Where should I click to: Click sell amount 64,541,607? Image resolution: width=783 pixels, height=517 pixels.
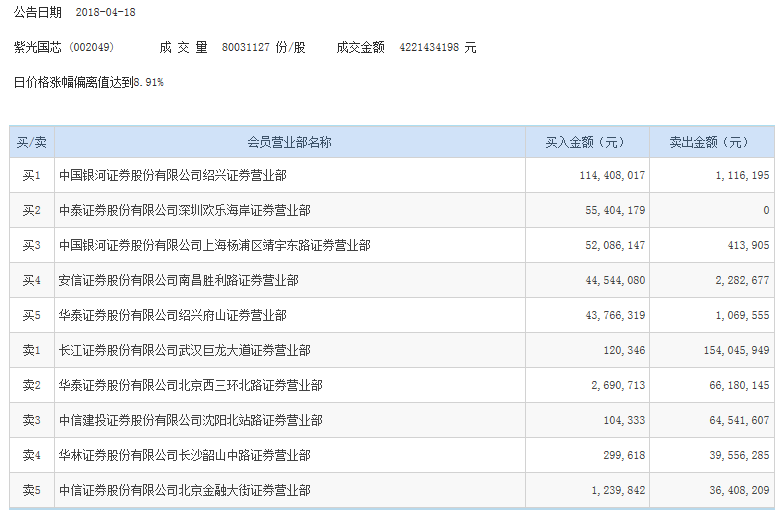click(740, 420)
